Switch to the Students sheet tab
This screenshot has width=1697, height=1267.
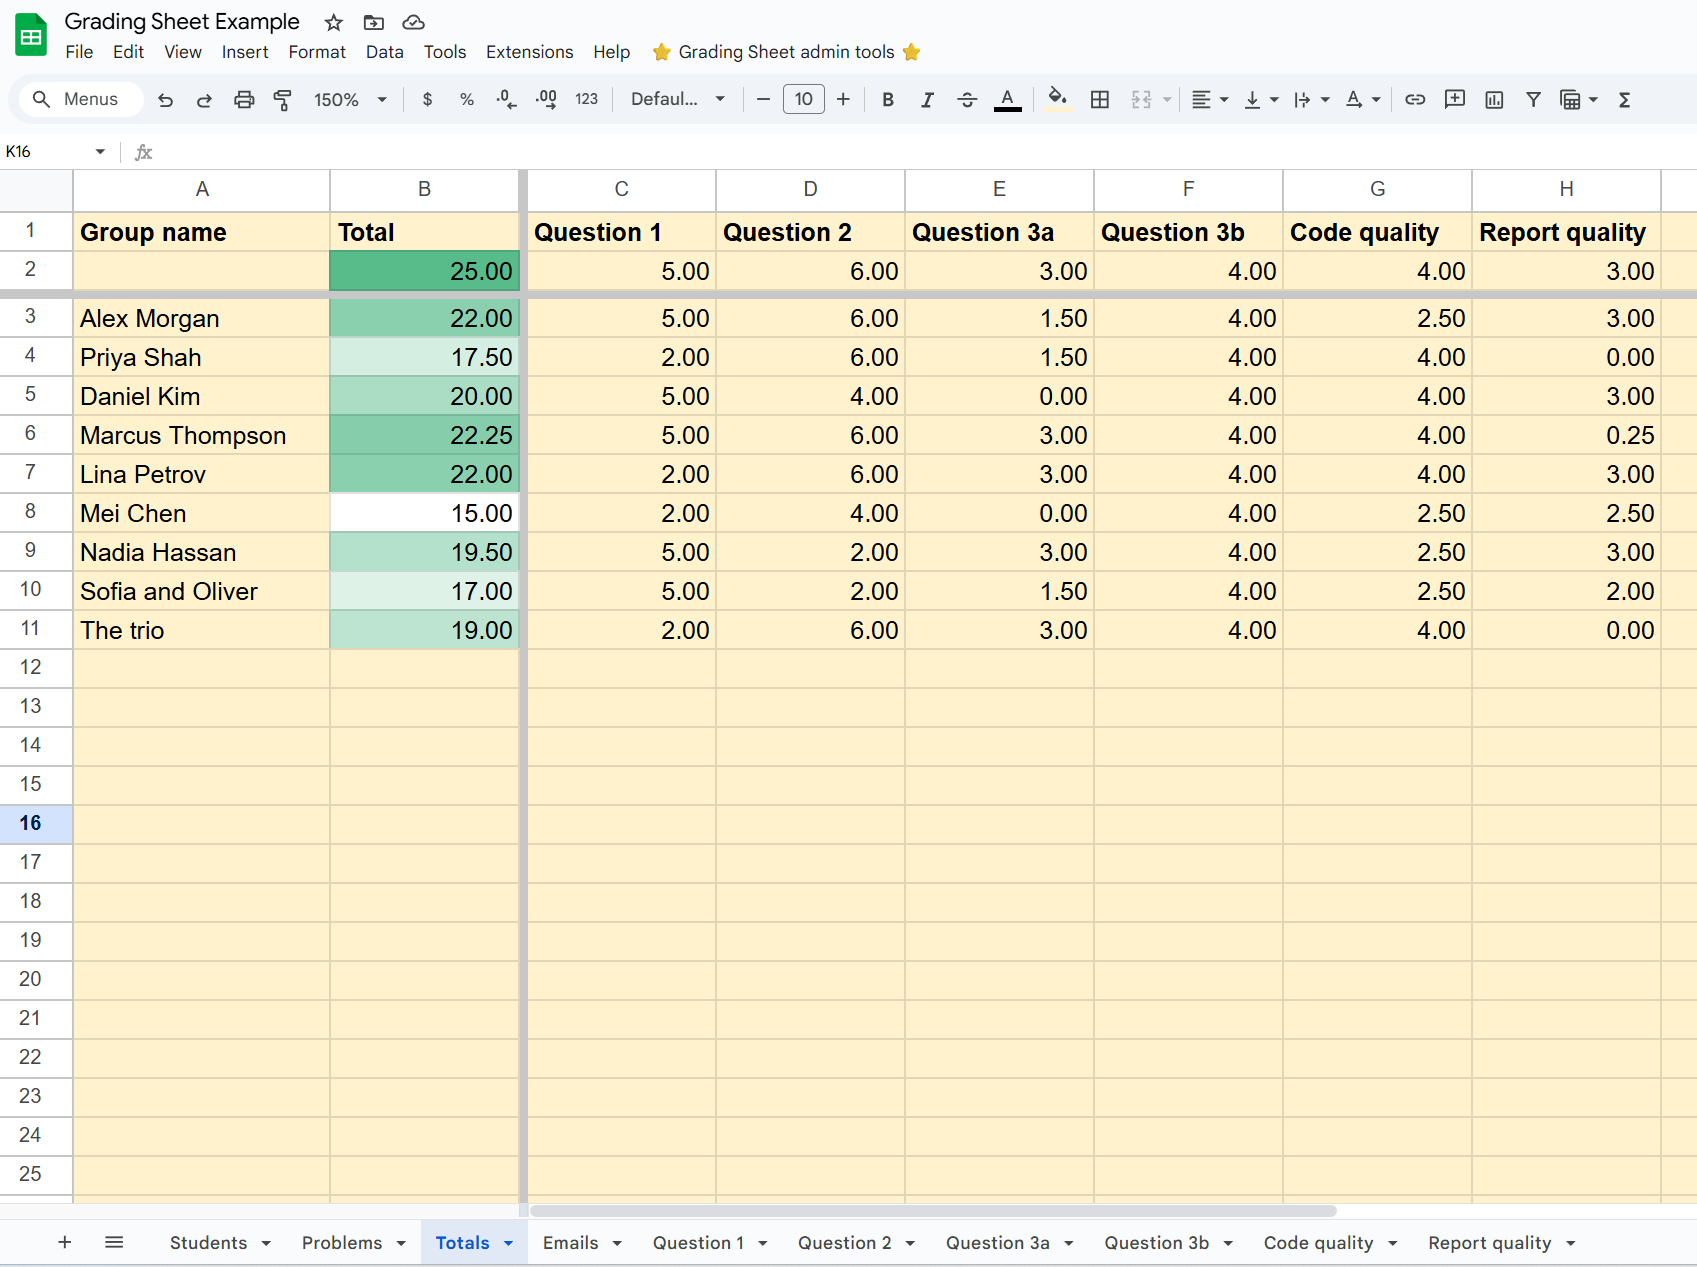coord(208,1243)
